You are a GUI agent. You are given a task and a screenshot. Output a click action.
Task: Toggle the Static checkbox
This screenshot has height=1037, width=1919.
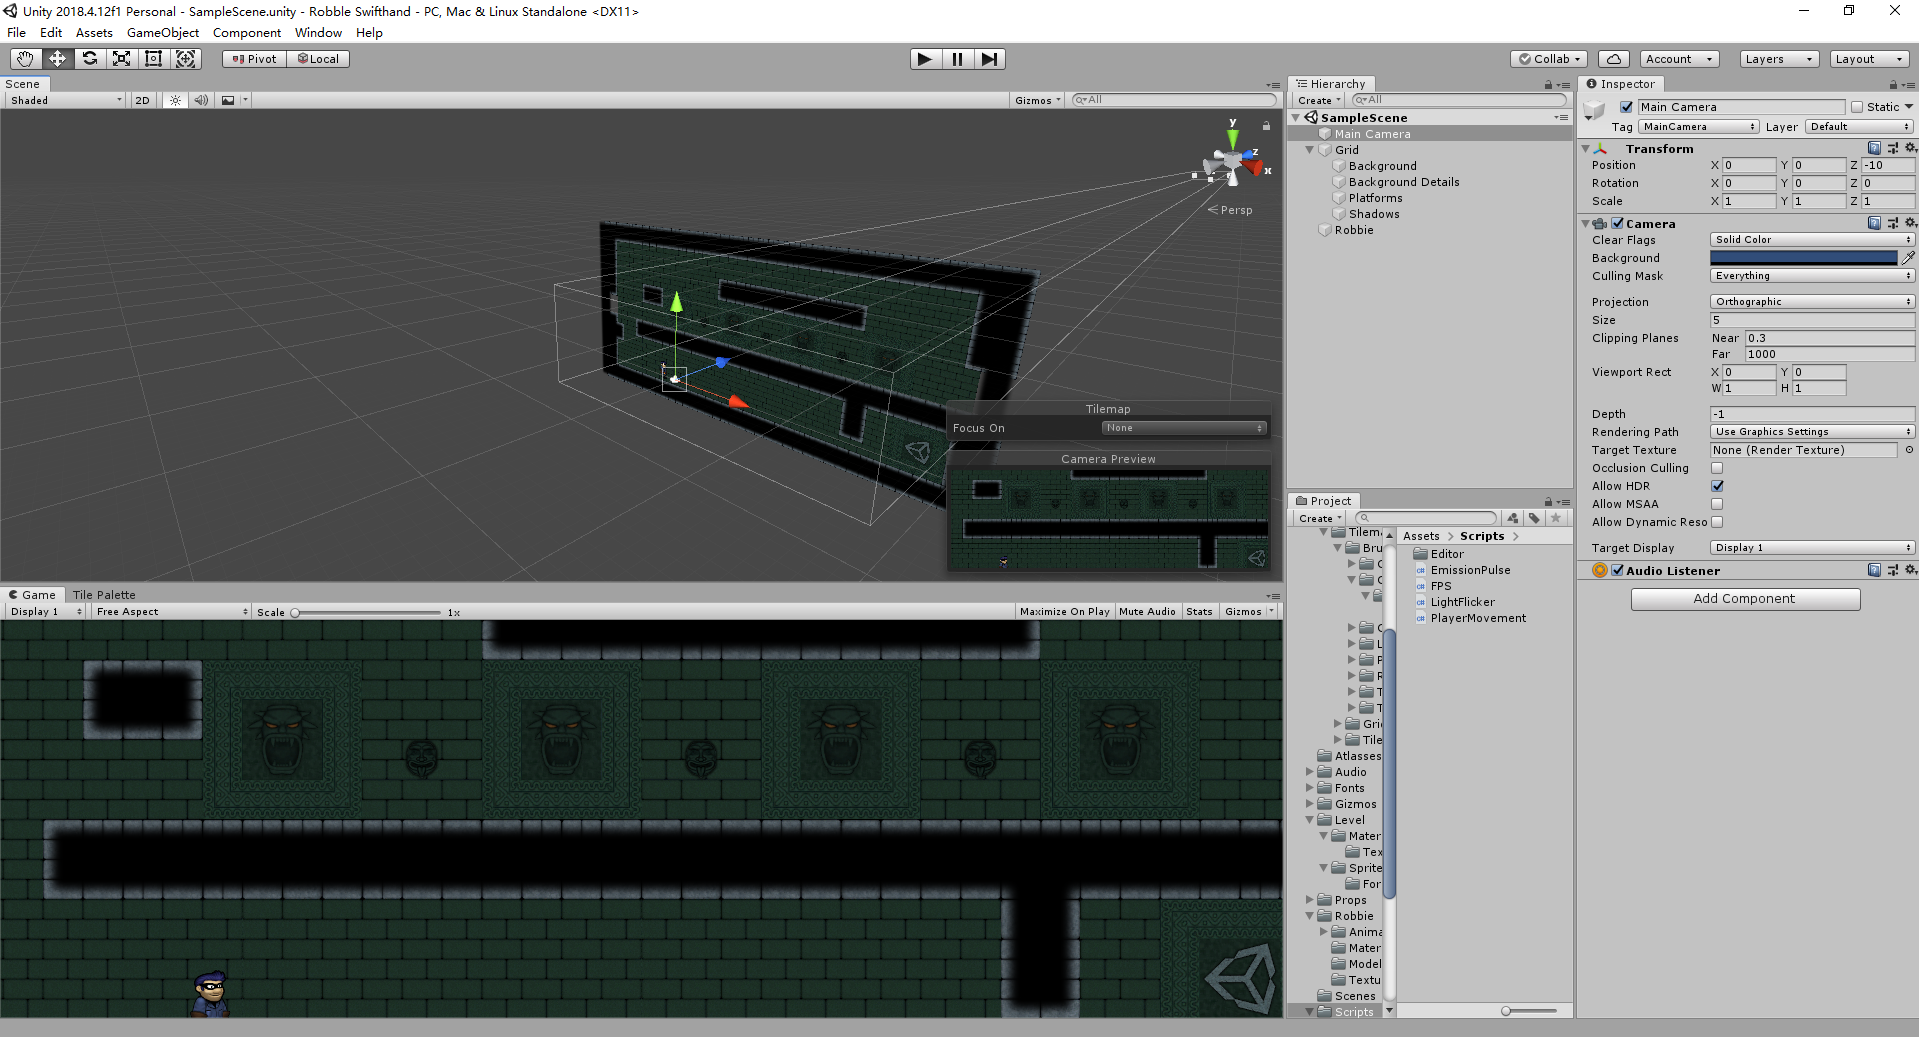coord(1857,107)
